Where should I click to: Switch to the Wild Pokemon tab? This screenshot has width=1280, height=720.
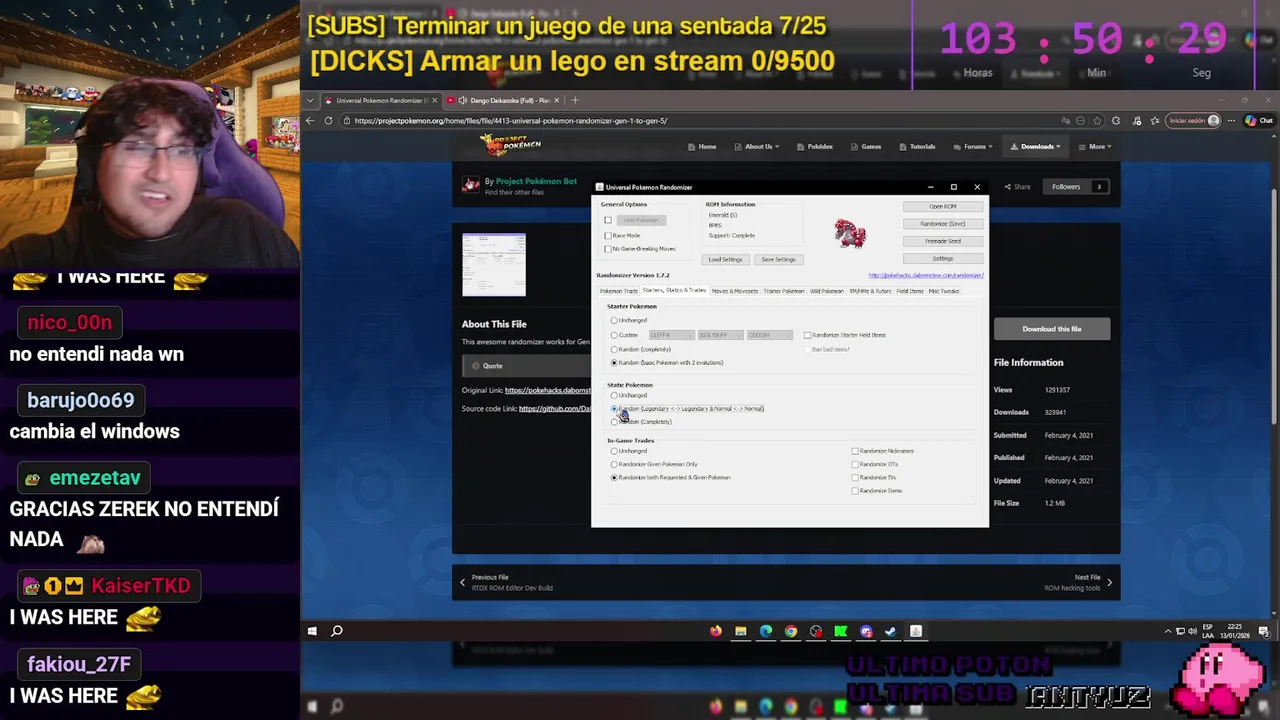(x=827, y=291)
